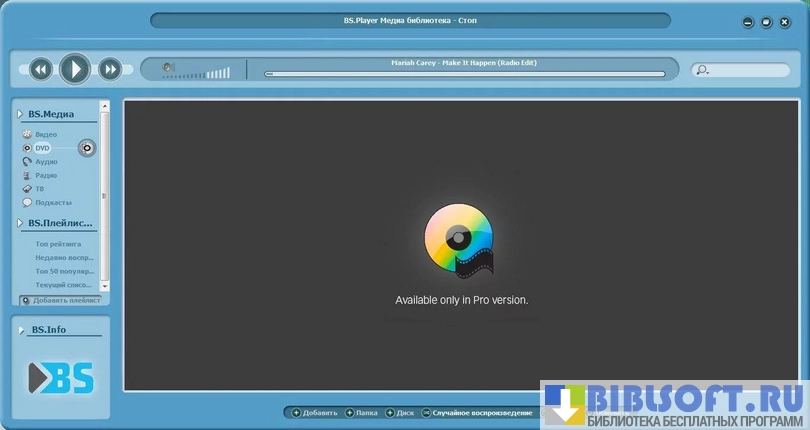Image resolution: width=810 pixels, height=430 pixels.
Task: Open the Радио section
Action: (x=46, y=175)
